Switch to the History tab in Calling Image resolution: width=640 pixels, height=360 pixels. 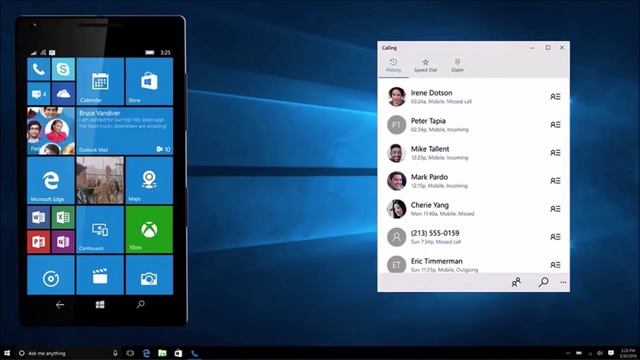(x=393, y=65)
